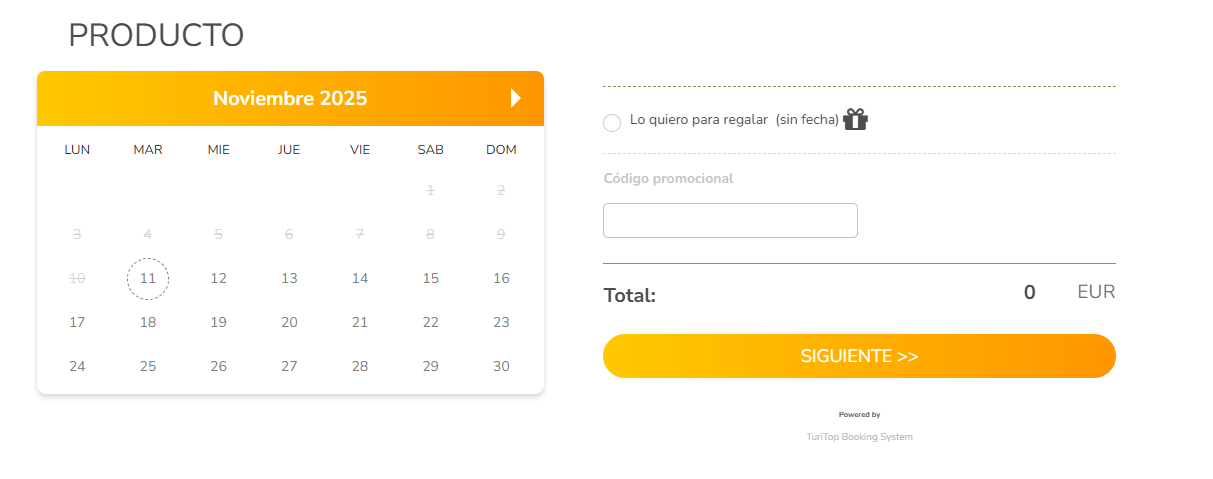Enable the 'Lo quiero para regalar' option
Screen dimensions: 1213x479
[x=612, y=122]
